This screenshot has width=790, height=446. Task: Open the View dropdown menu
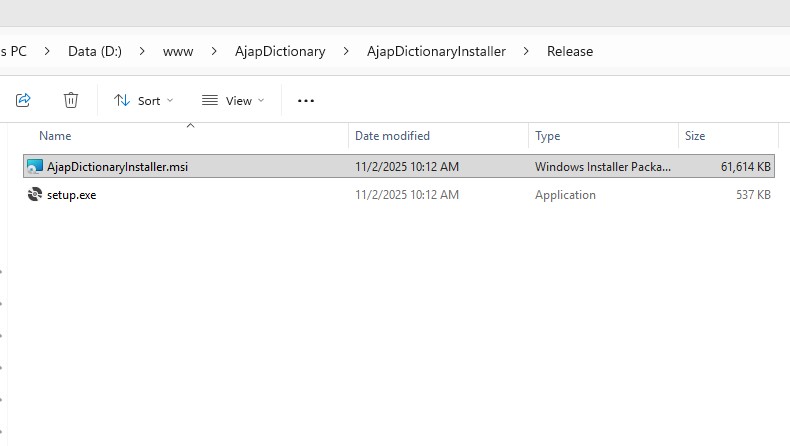click(233, 100)
